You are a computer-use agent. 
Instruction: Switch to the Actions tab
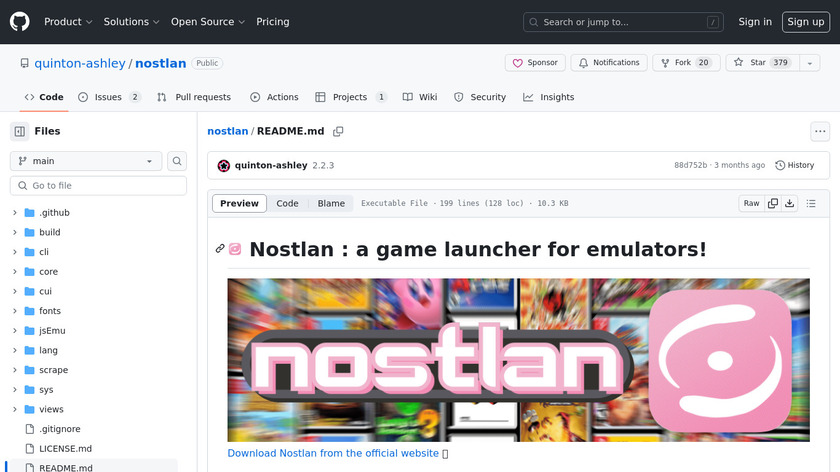(274, 97)
